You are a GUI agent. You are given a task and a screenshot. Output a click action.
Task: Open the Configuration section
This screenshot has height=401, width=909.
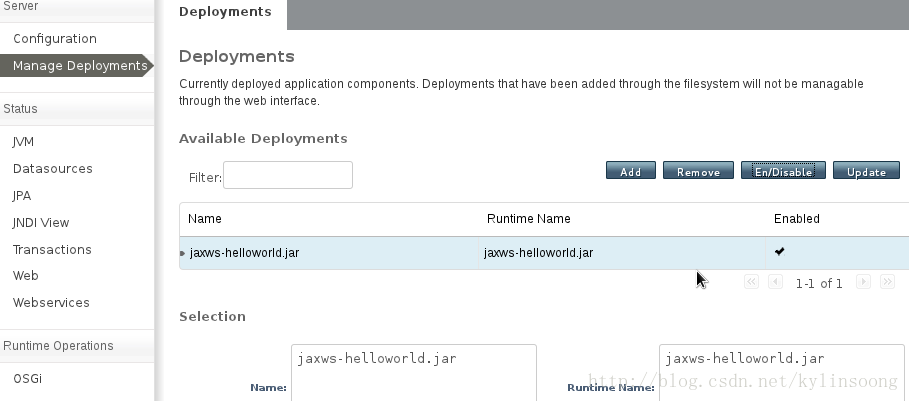55,39
